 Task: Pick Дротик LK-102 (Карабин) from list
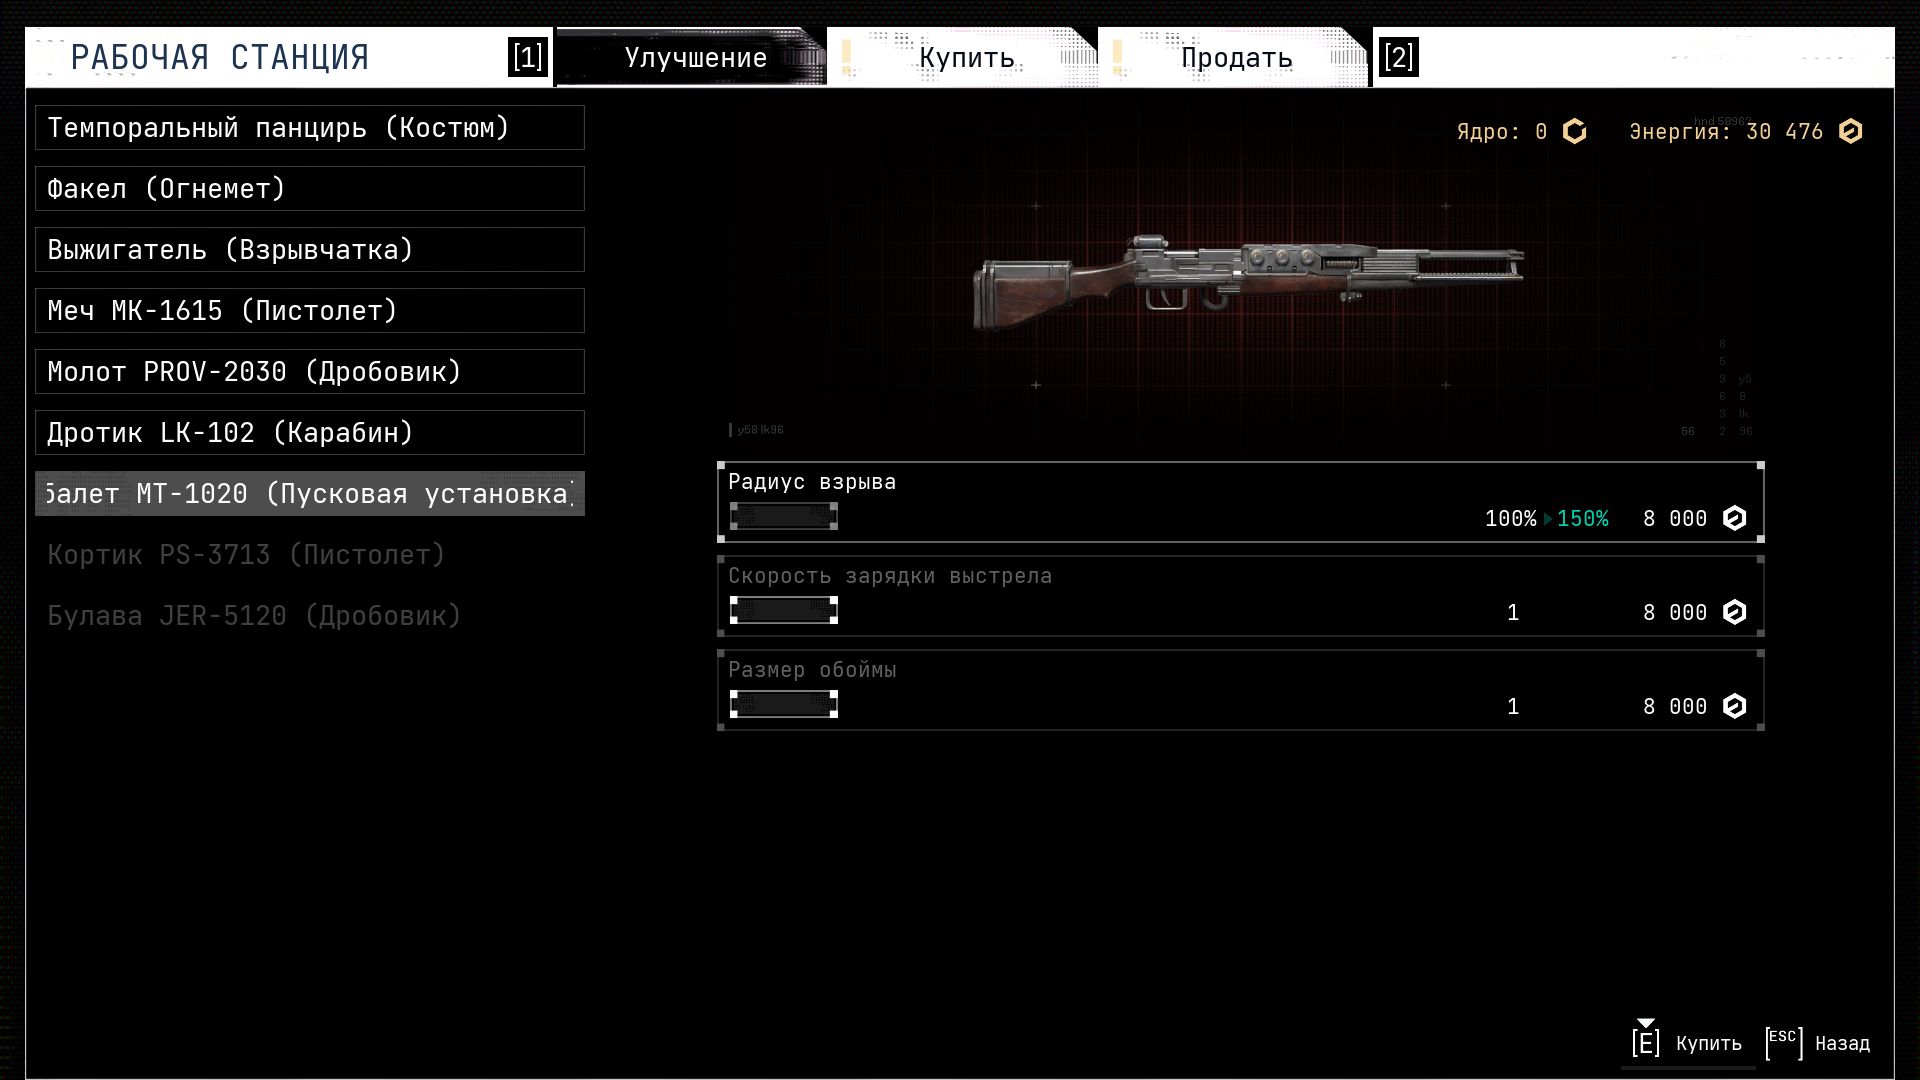310,433
